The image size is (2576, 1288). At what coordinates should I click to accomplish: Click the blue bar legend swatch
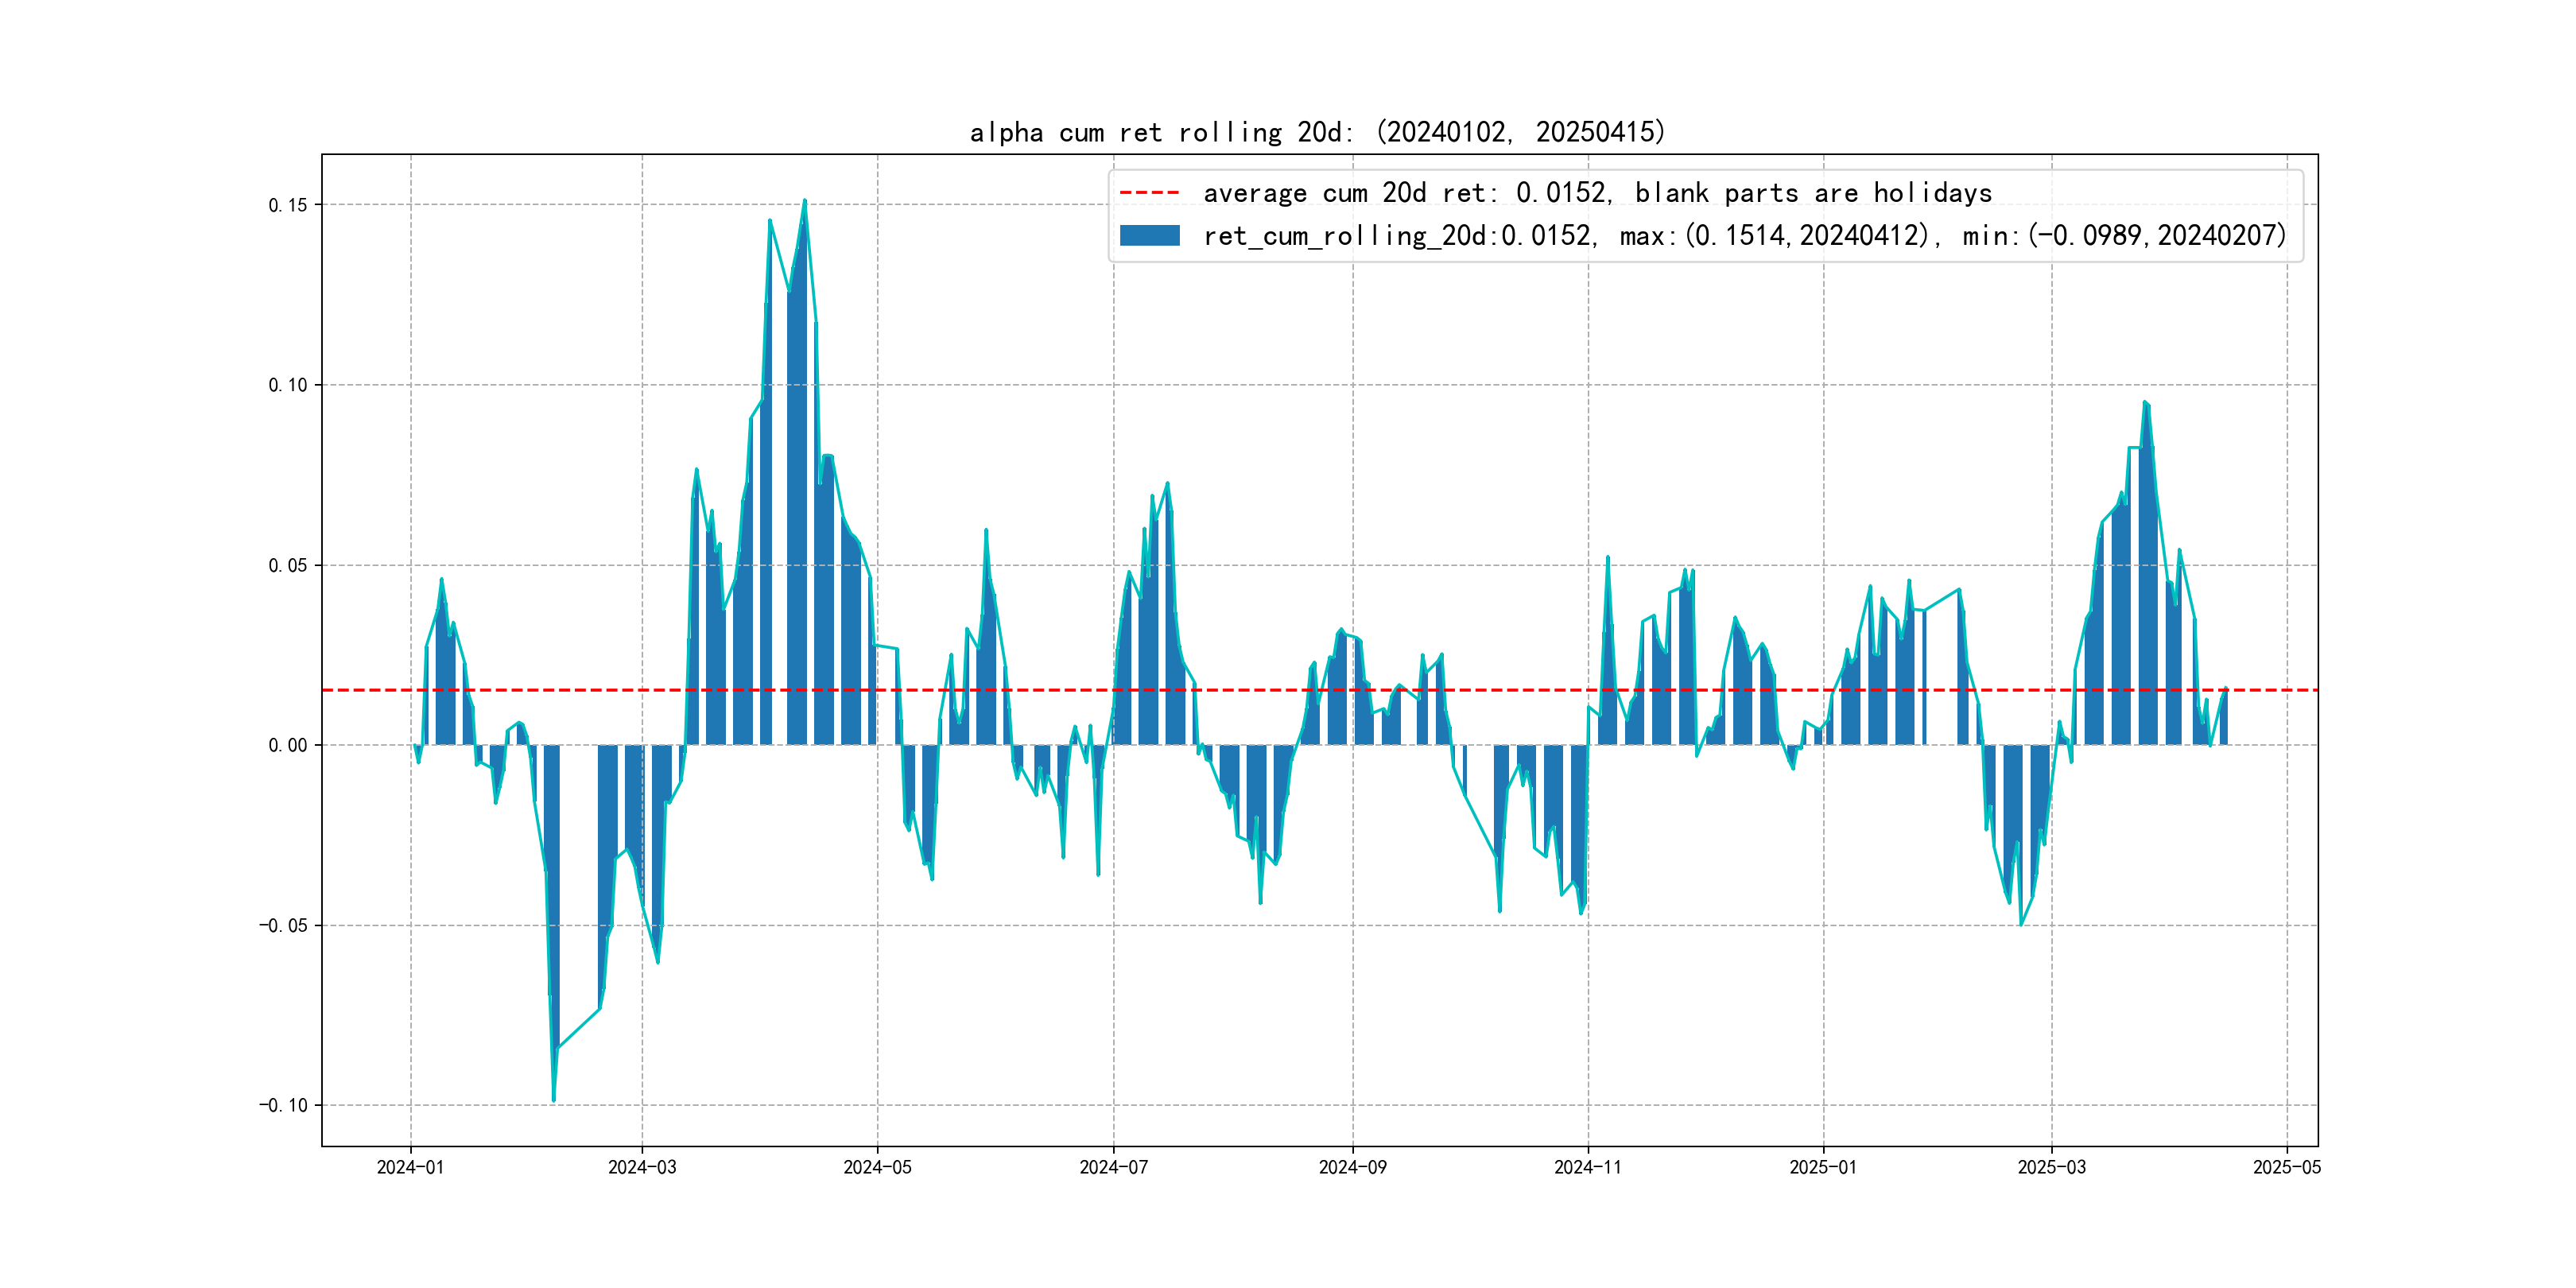(1149, 236)
